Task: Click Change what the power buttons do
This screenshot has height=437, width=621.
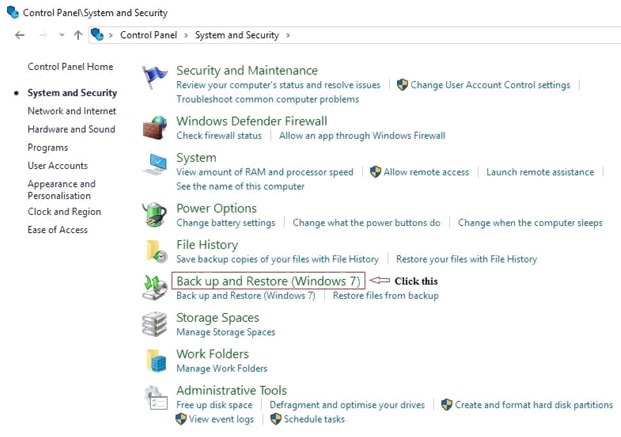Action: tap(366, 223)
